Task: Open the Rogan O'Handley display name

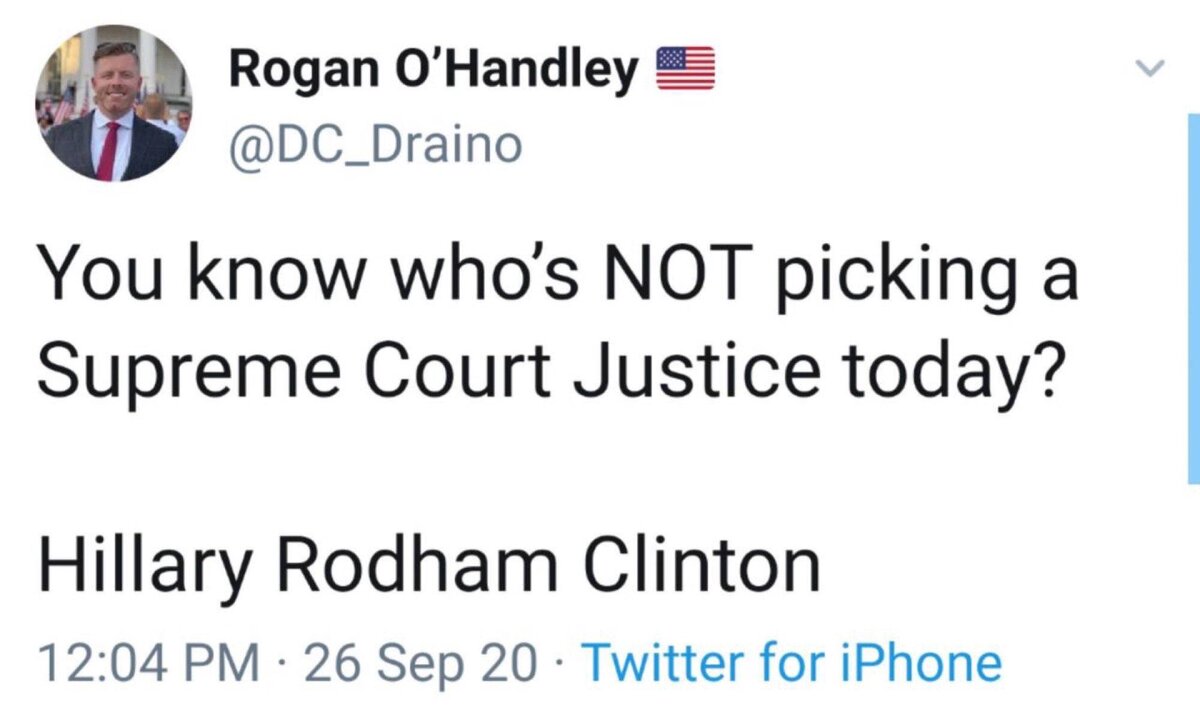Action: 434,70
